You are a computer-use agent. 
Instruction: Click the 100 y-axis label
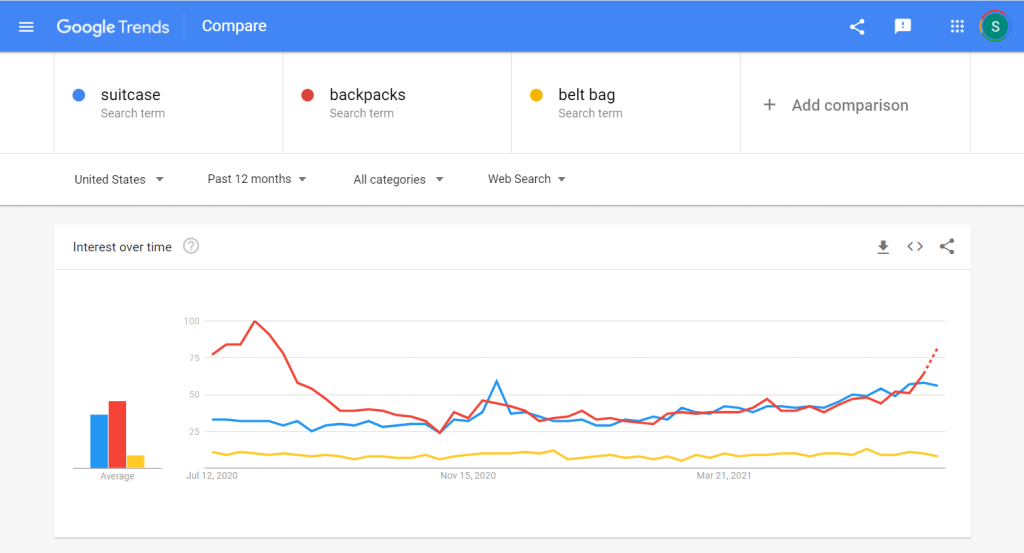191,321
